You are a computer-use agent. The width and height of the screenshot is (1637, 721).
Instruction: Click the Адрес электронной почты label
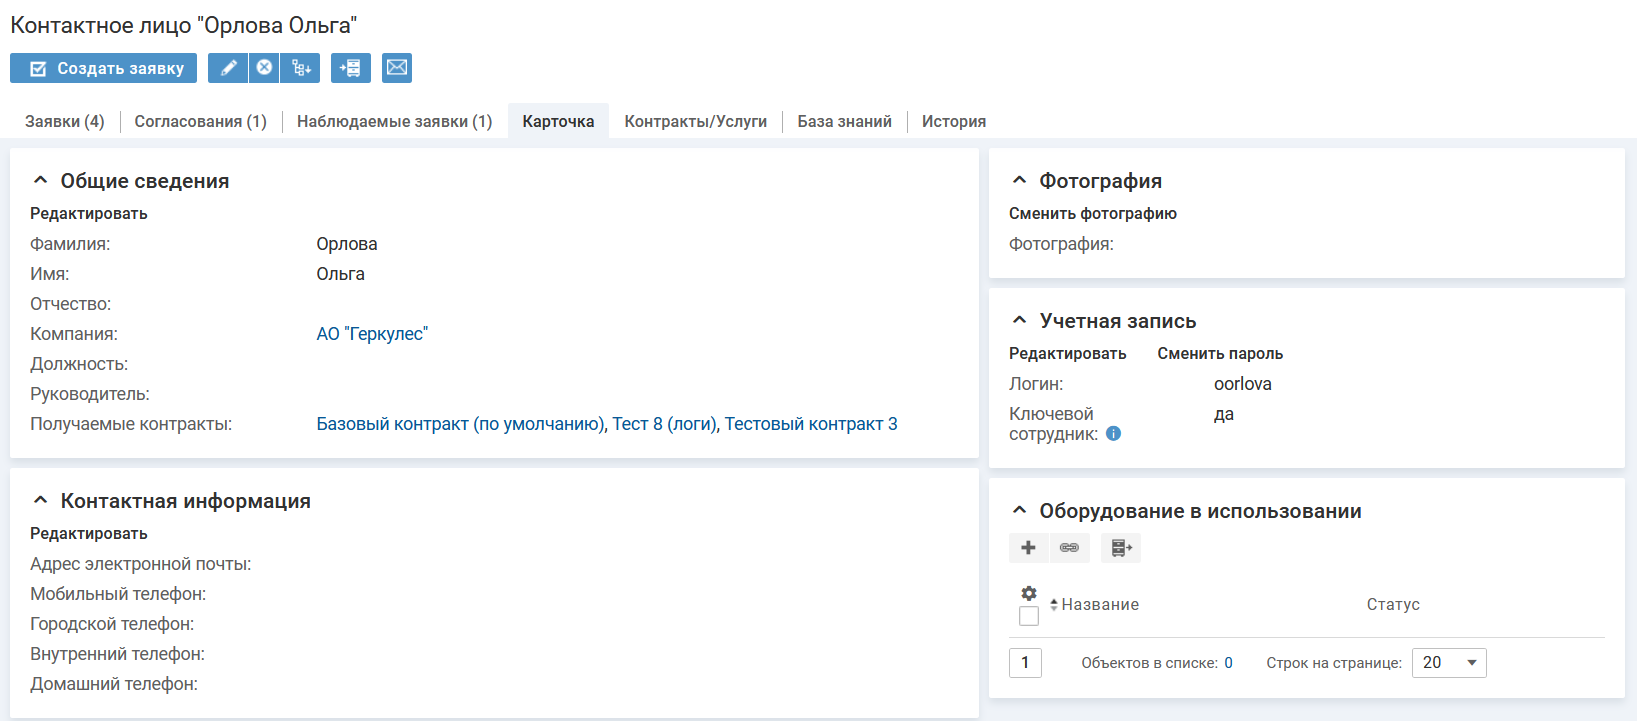click(x=141, y=564)
